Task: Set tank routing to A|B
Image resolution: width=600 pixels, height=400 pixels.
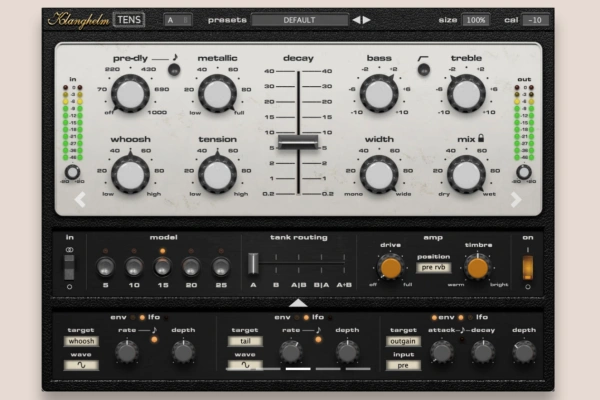Action: pos(298,285)
